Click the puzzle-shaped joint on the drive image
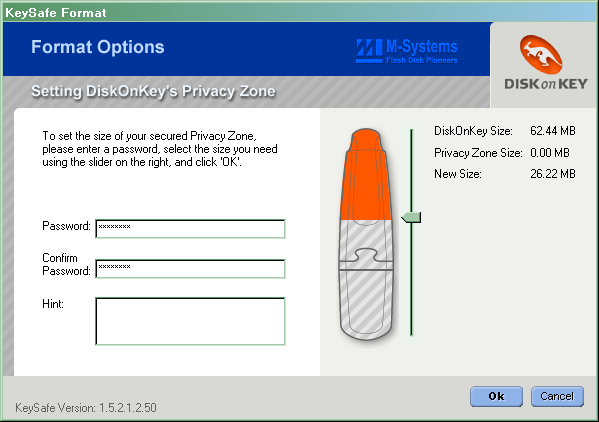 point(366,260)
